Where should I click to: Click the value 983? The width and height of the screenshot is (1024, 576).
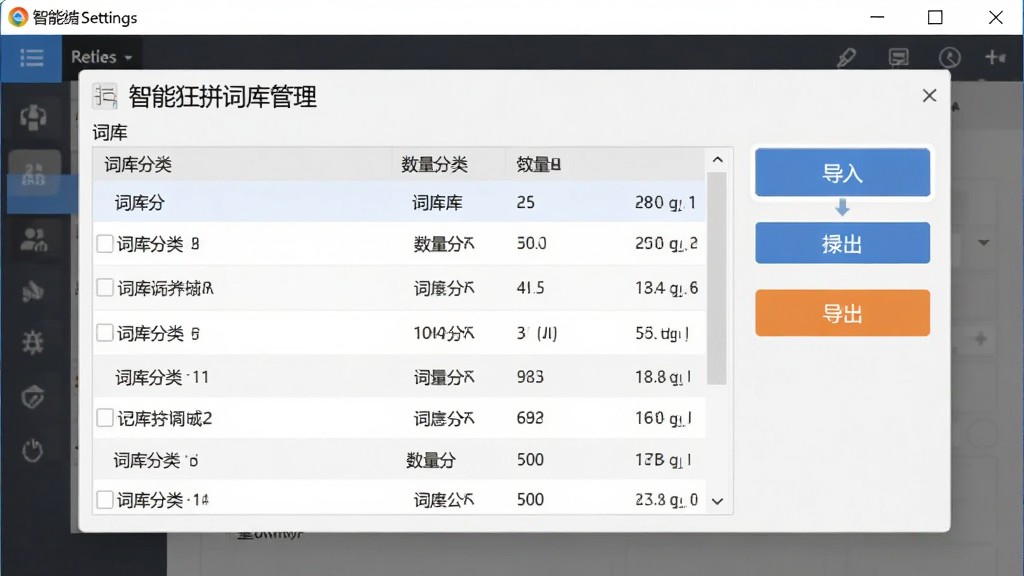click(530, 377)
